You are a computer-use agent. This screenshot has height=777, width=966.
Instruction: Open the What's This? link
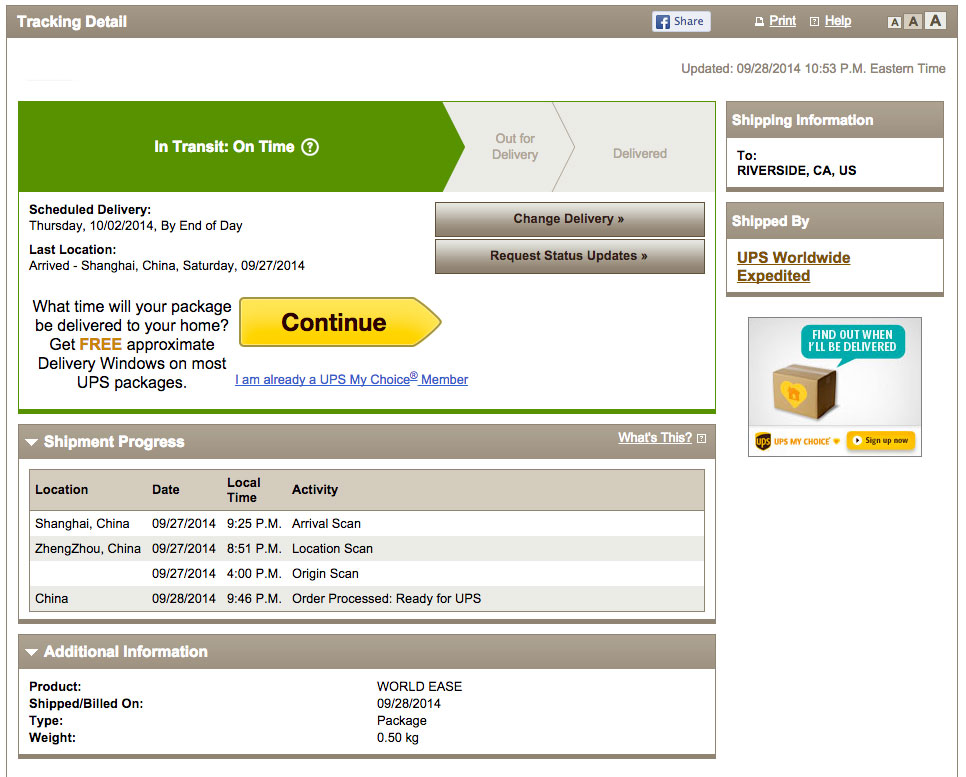655,437
